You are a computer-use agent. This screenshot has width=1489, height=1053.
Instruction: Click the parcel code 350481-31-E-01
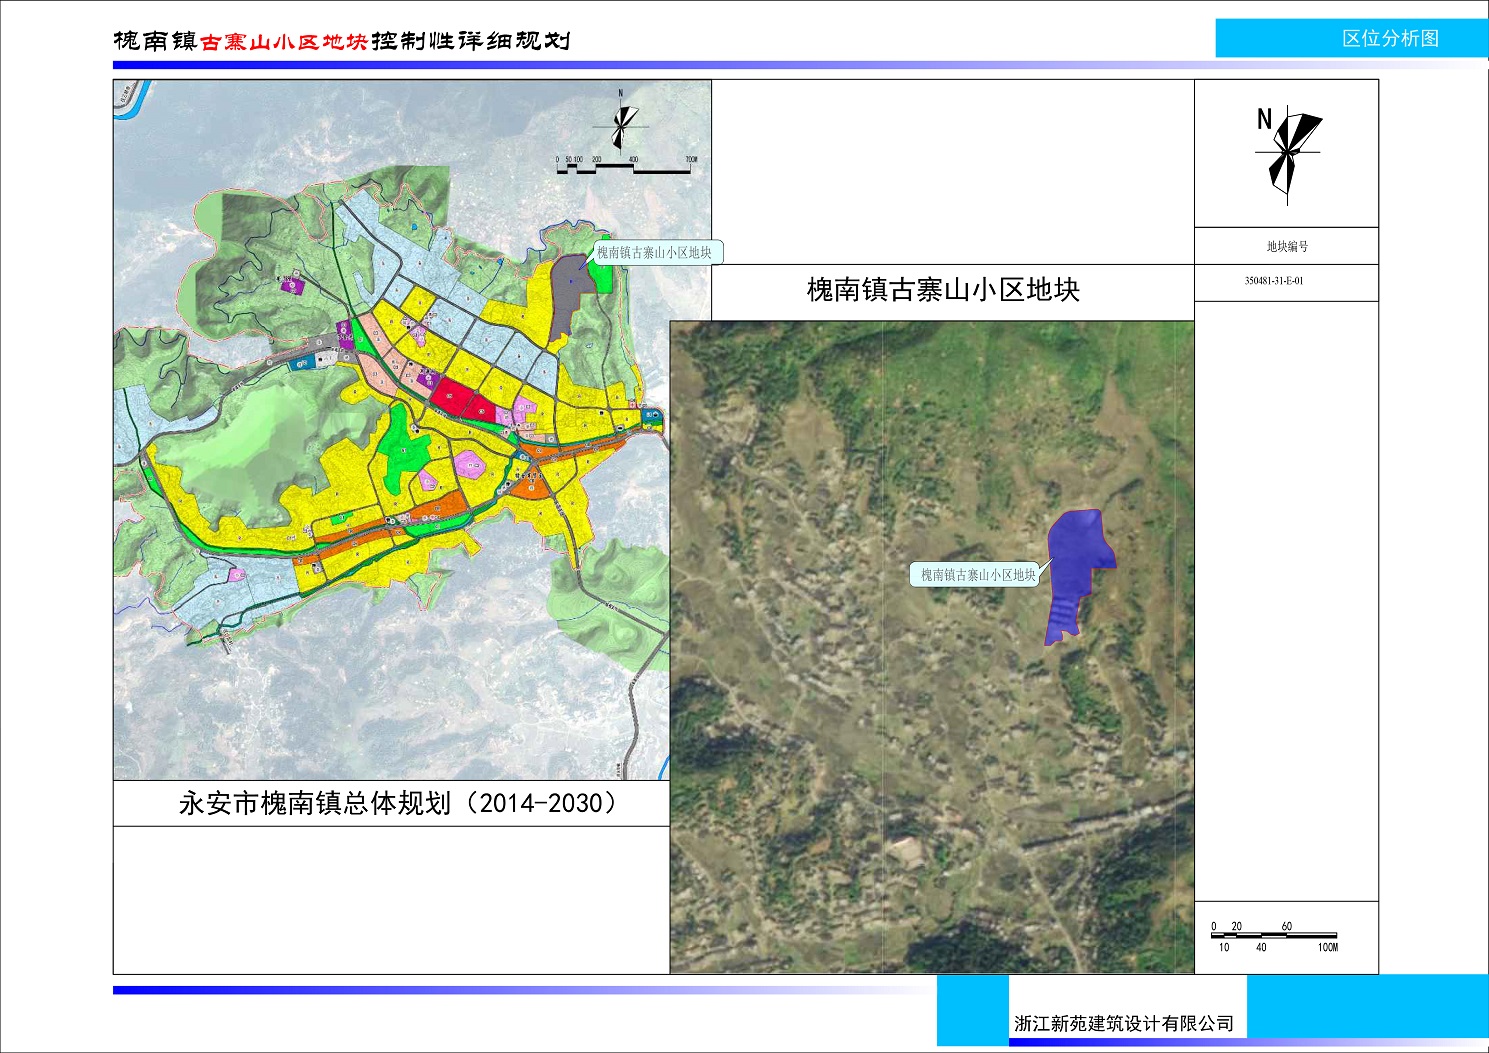click(x=1273, y=281)
